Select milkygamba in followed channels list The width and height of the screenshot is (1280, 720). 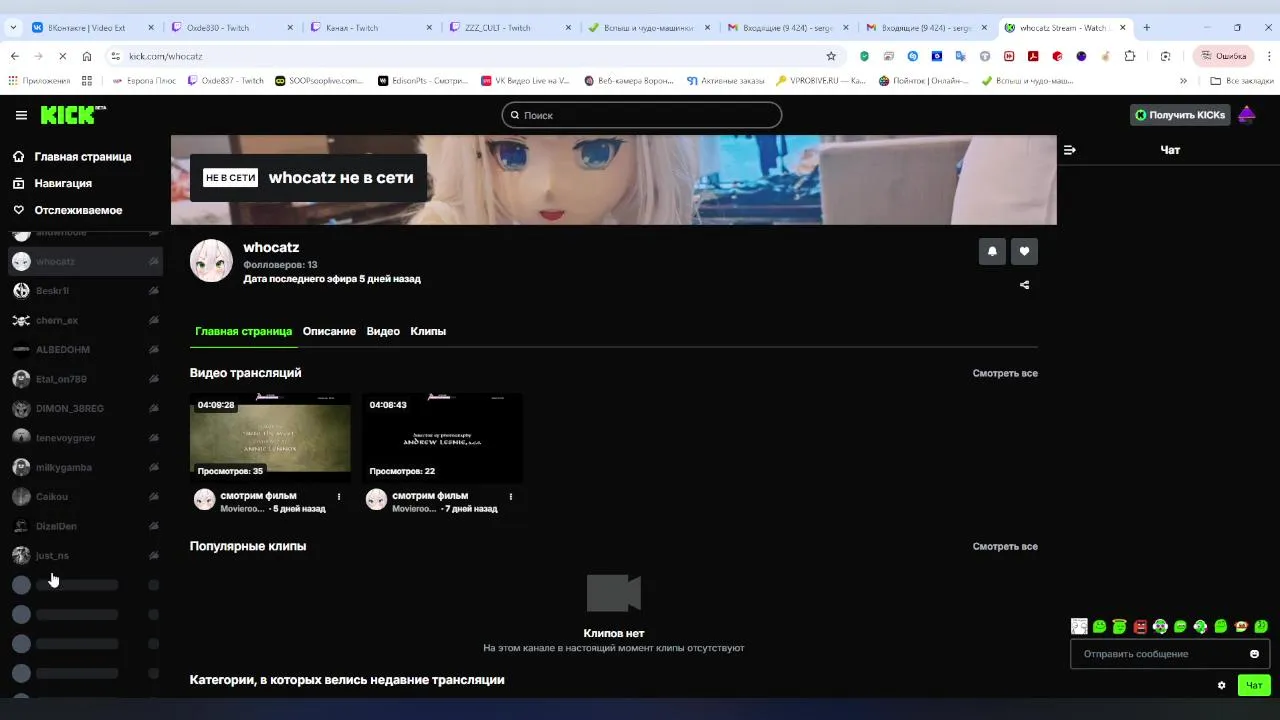click(x=85, y=467)
